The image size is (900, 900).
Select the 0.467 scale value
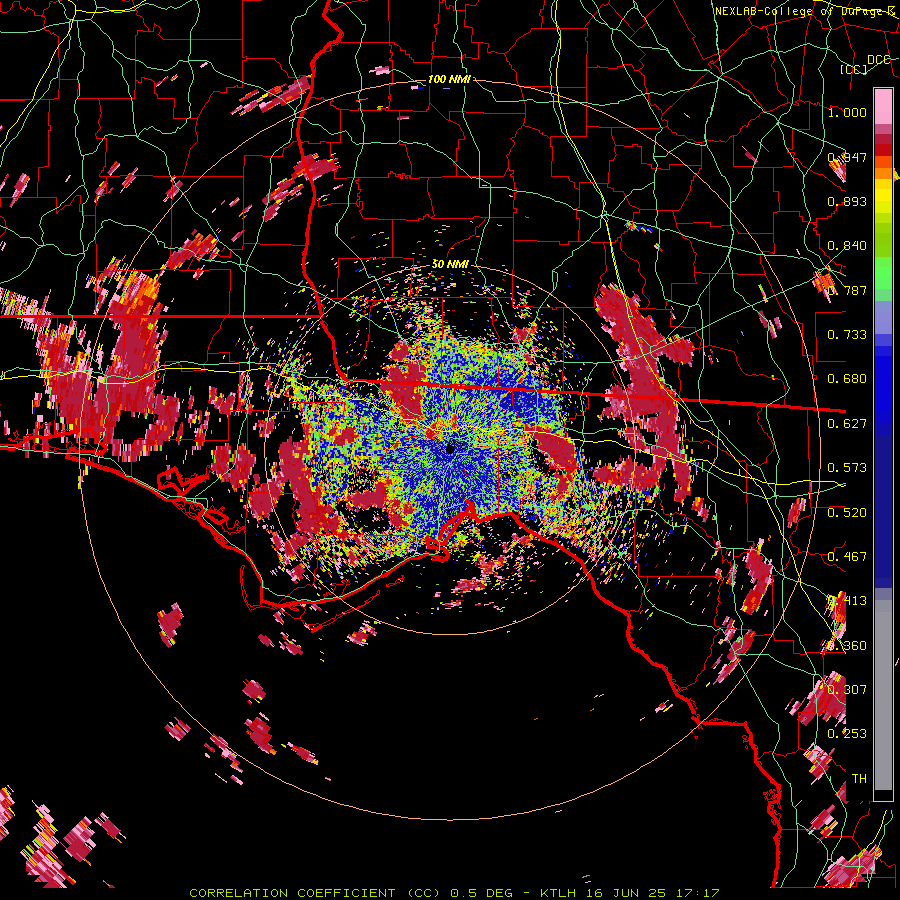(x=847, y=557)
